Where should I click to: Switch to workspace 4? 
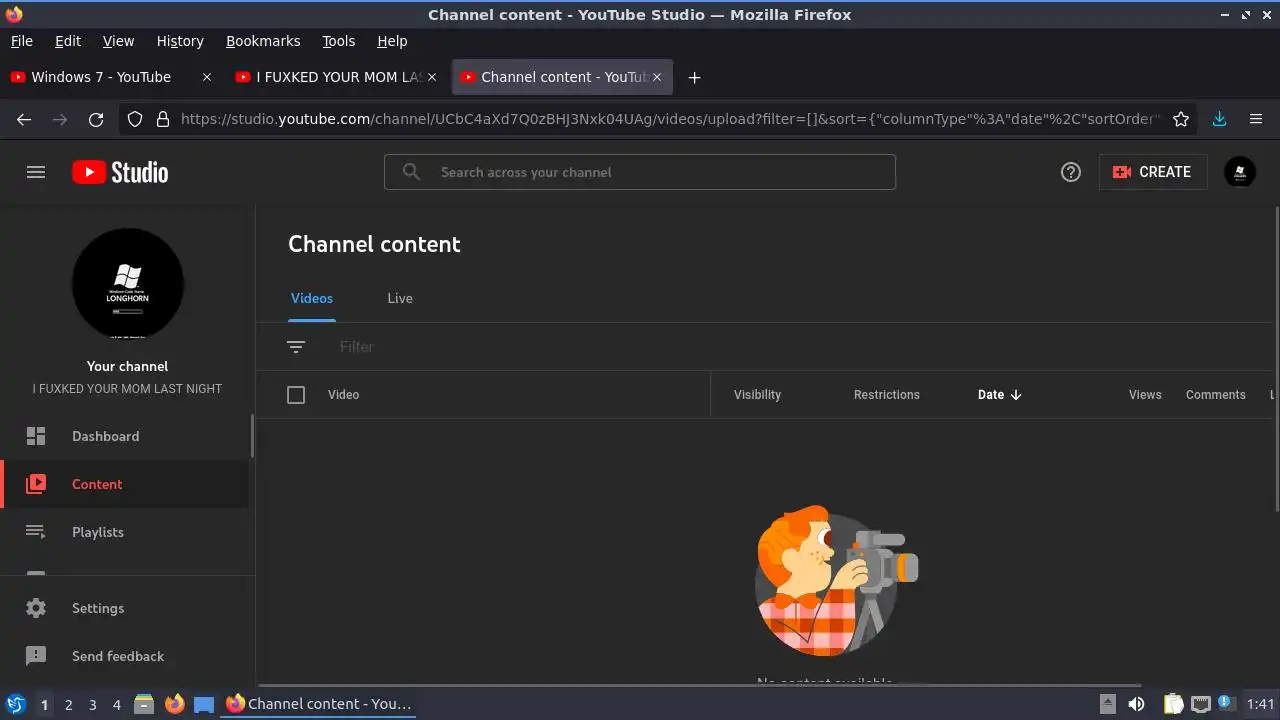coord(116,704)
